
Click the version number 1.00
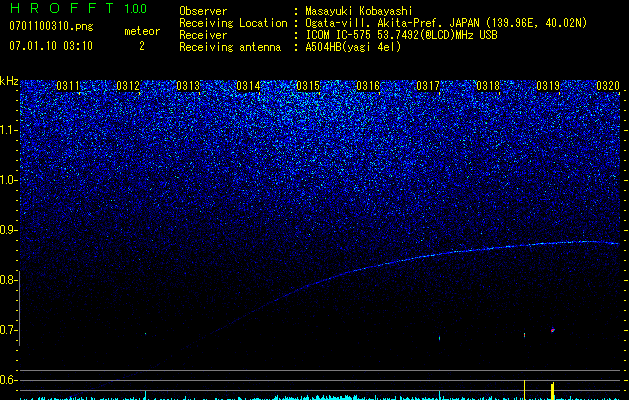point(136,8)
